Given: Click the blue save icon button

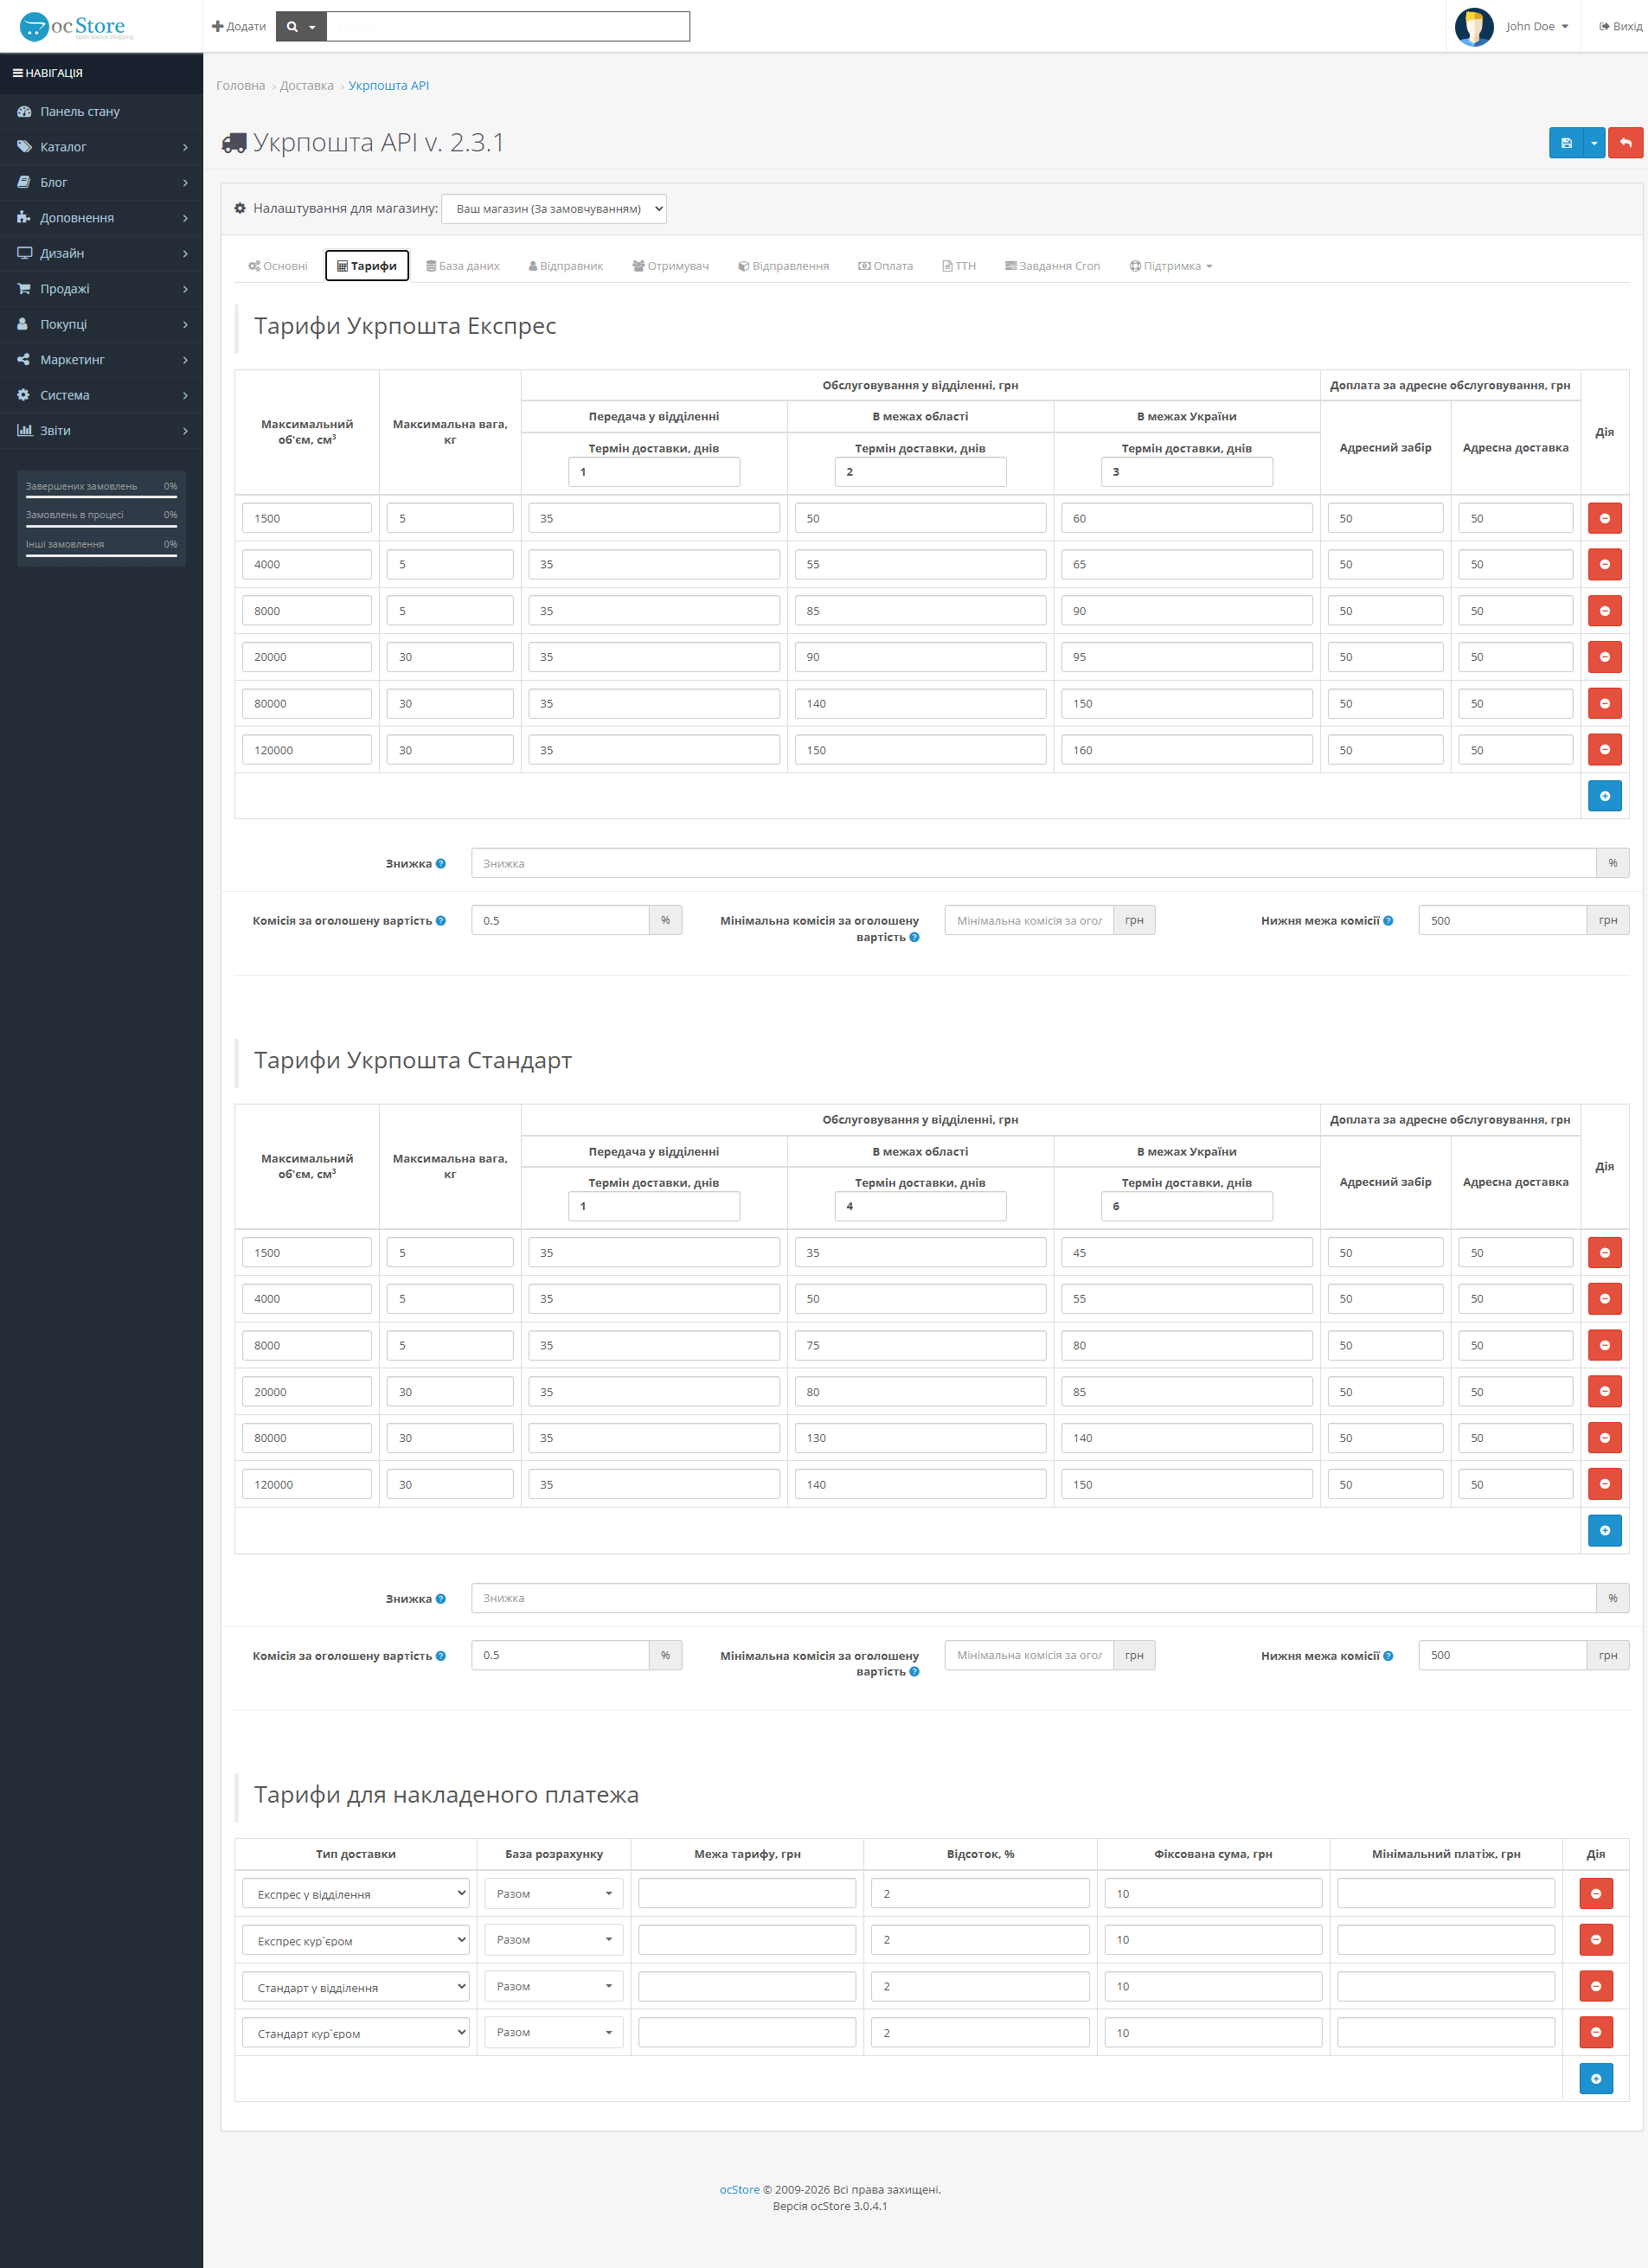Looking at the screenshot, I should pos(1566,143).
